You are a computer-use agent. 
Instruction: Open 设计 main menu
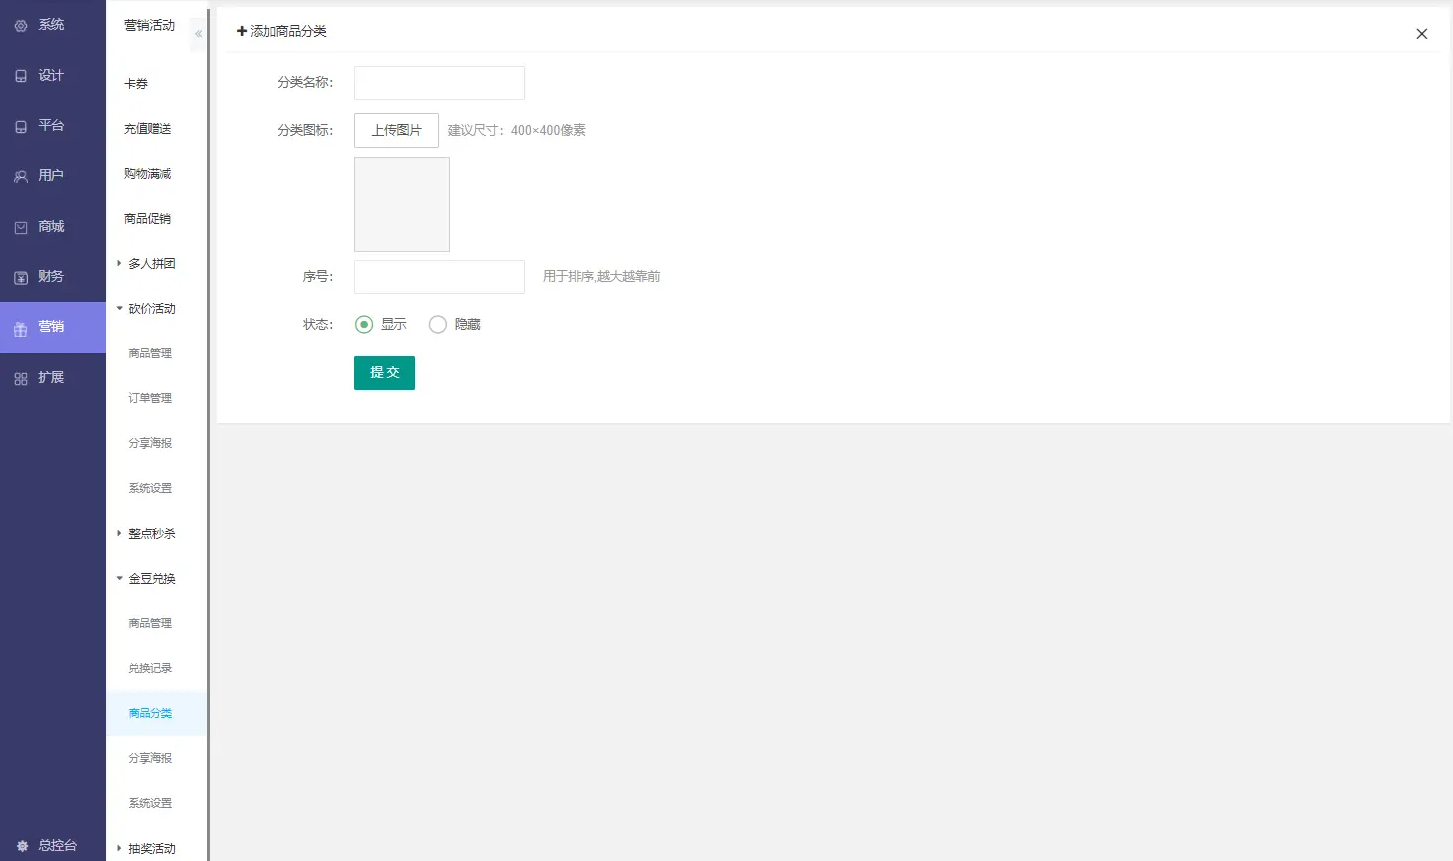click(53, 75)
